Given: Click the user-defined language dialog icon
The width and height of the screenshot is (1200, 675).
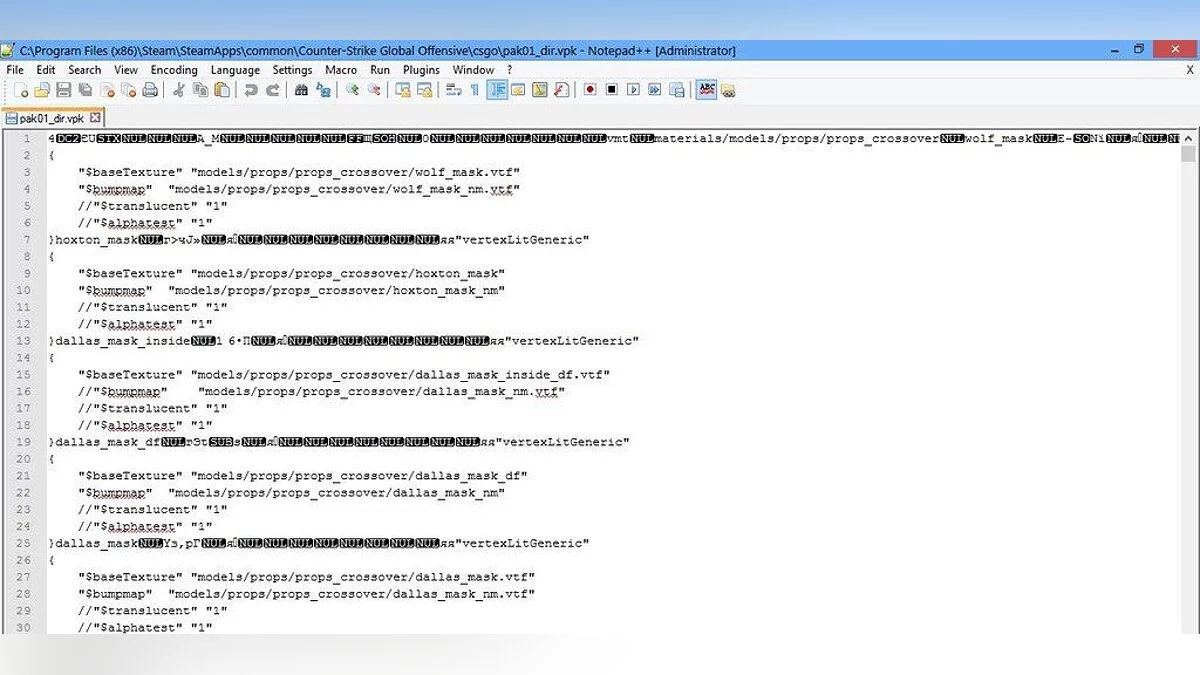Looking at the screenshot, I should click(518, 90).
